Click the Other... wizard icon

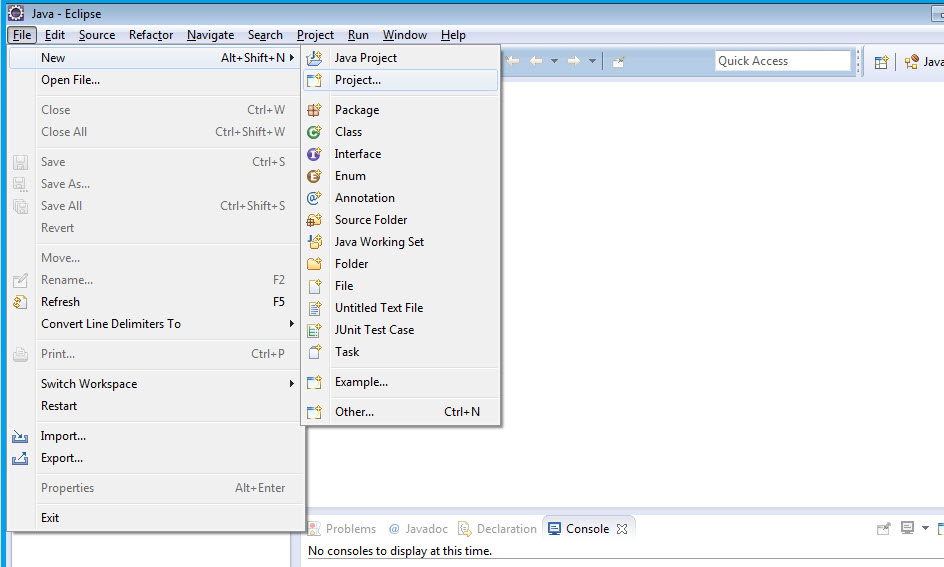coord(314,412)
